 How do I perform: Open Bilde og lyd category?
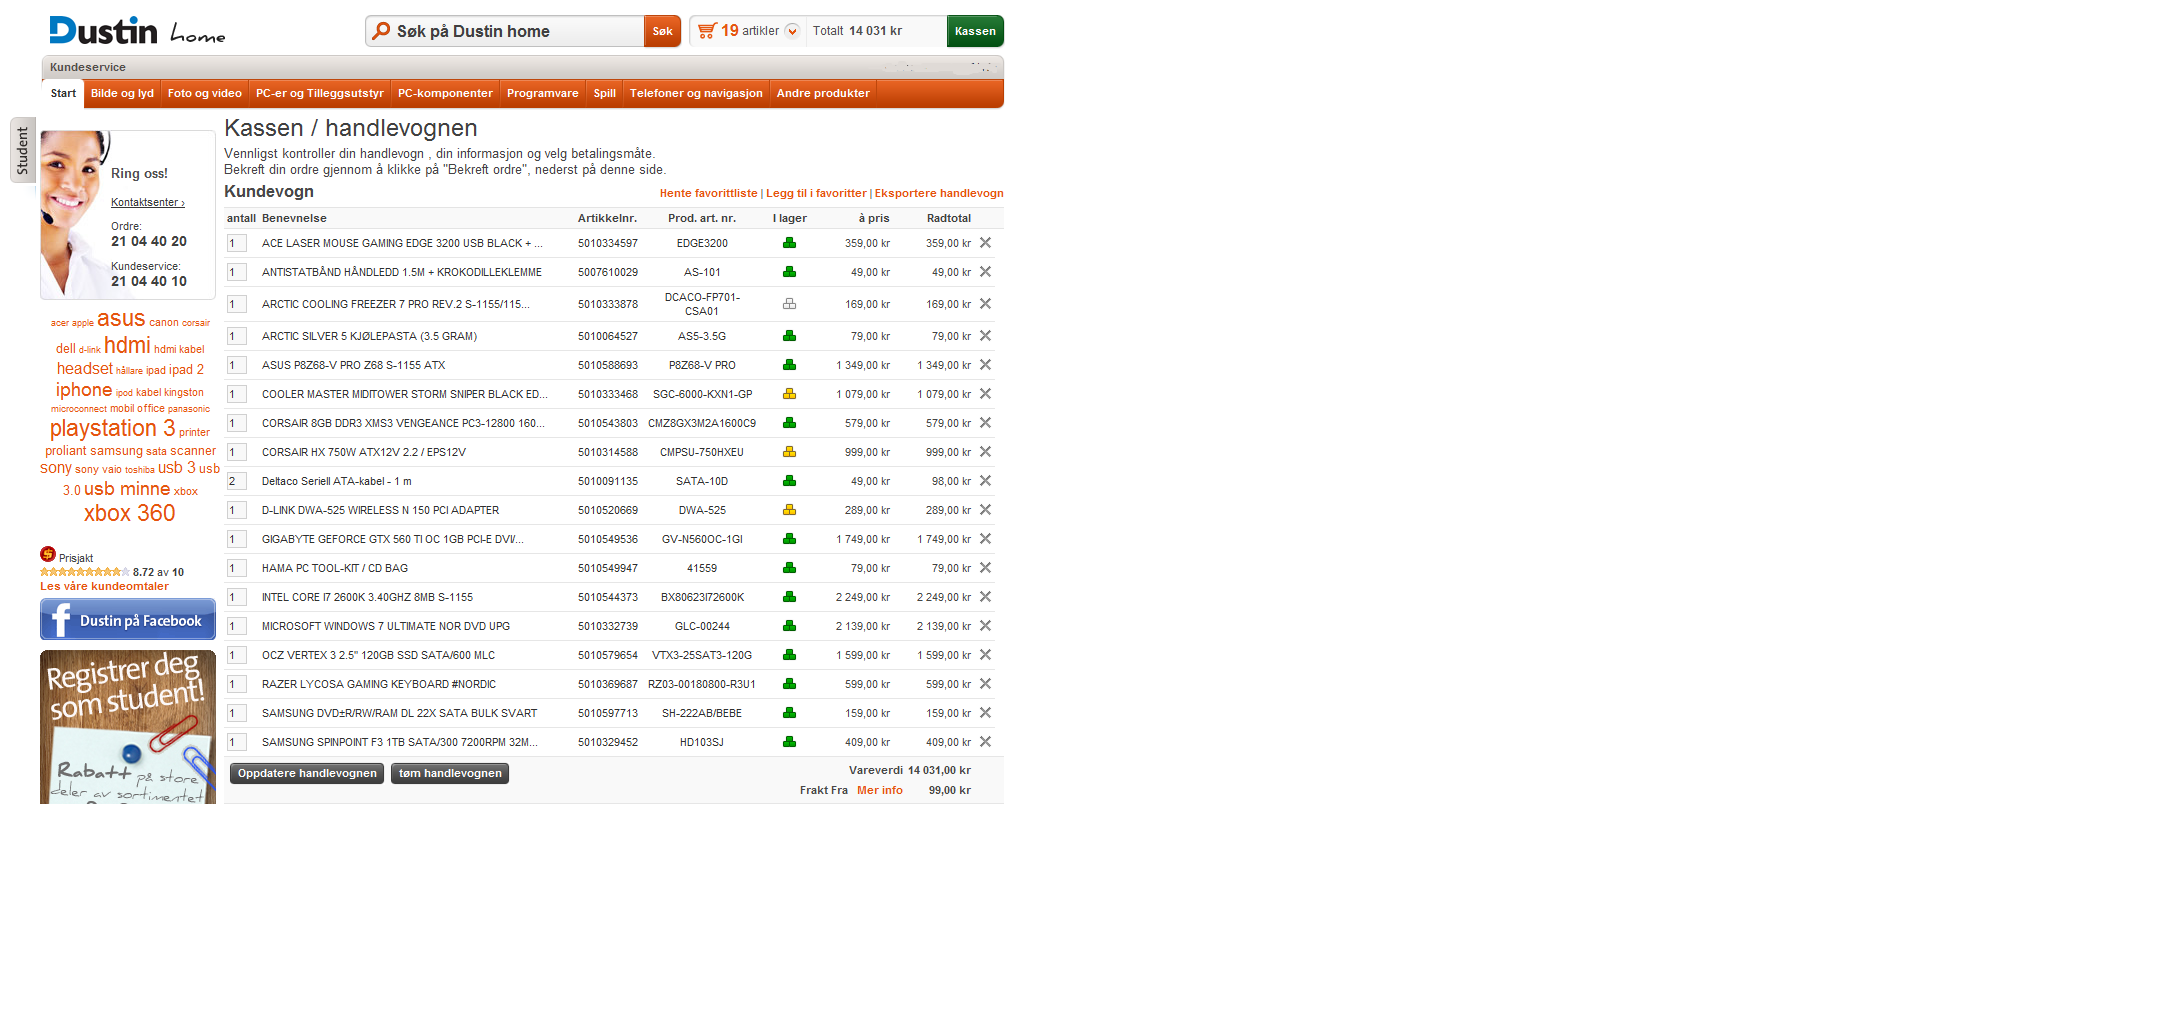click(x=122, y=93)
